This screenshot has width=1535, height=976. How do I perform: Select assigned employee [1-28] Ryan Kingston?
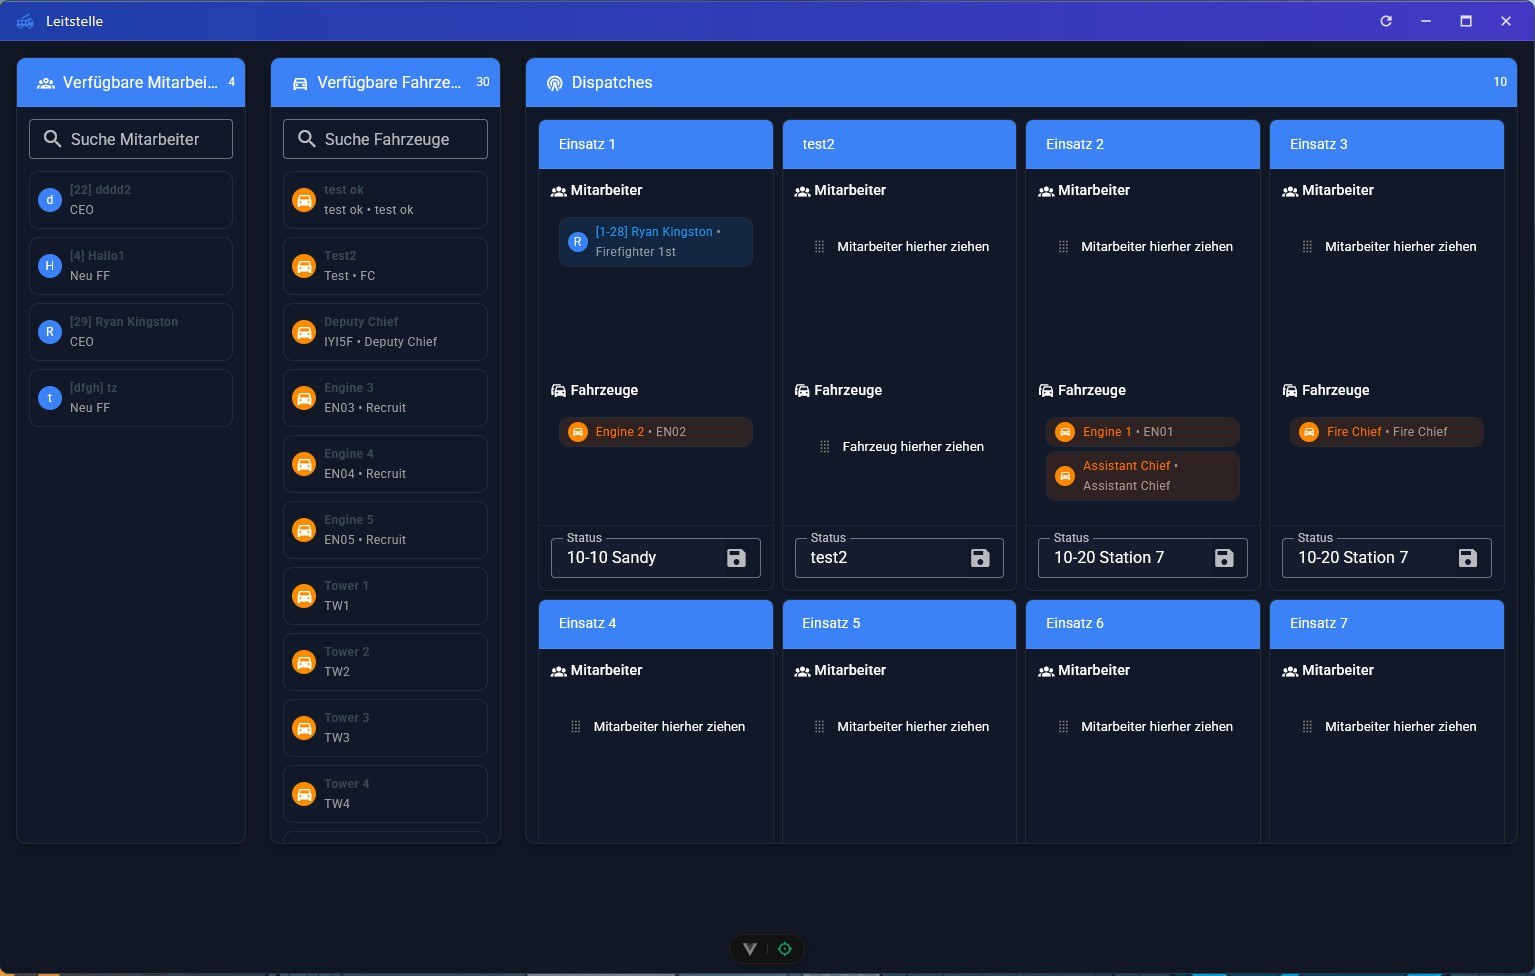(656, 242)
